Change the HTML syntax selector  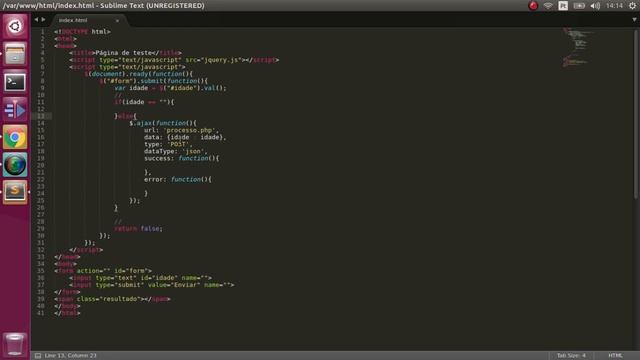(x=615, y=356)
